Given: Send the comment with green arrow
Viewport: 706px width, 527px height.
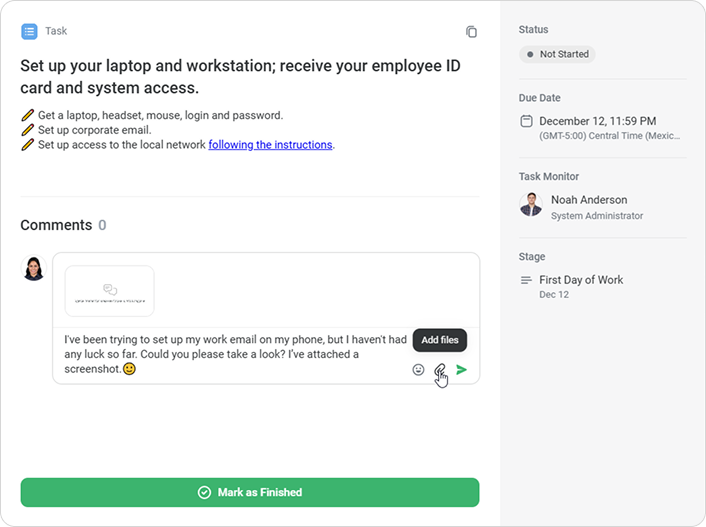Looking at the screenshot, I should tap(461, 370).
